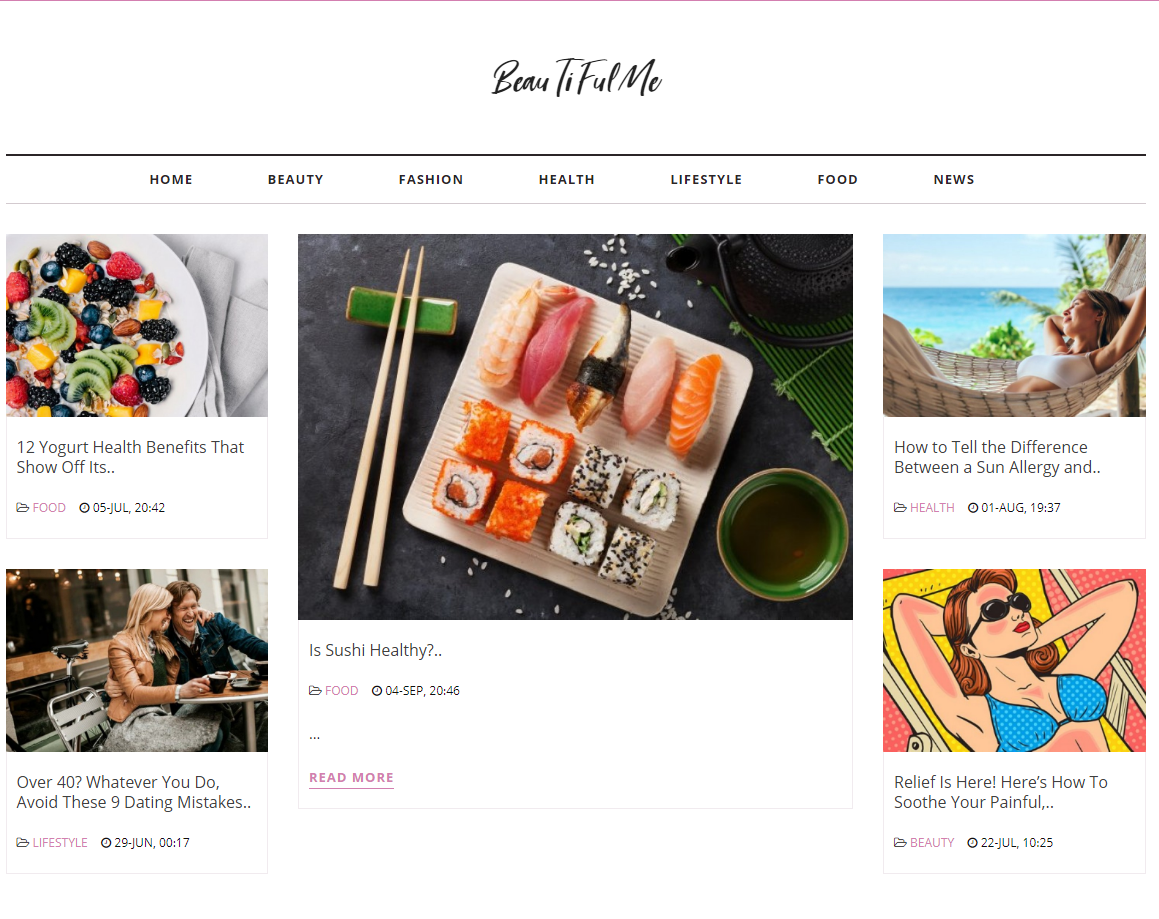Open the Lifestyle menu section

pos(706,180)
